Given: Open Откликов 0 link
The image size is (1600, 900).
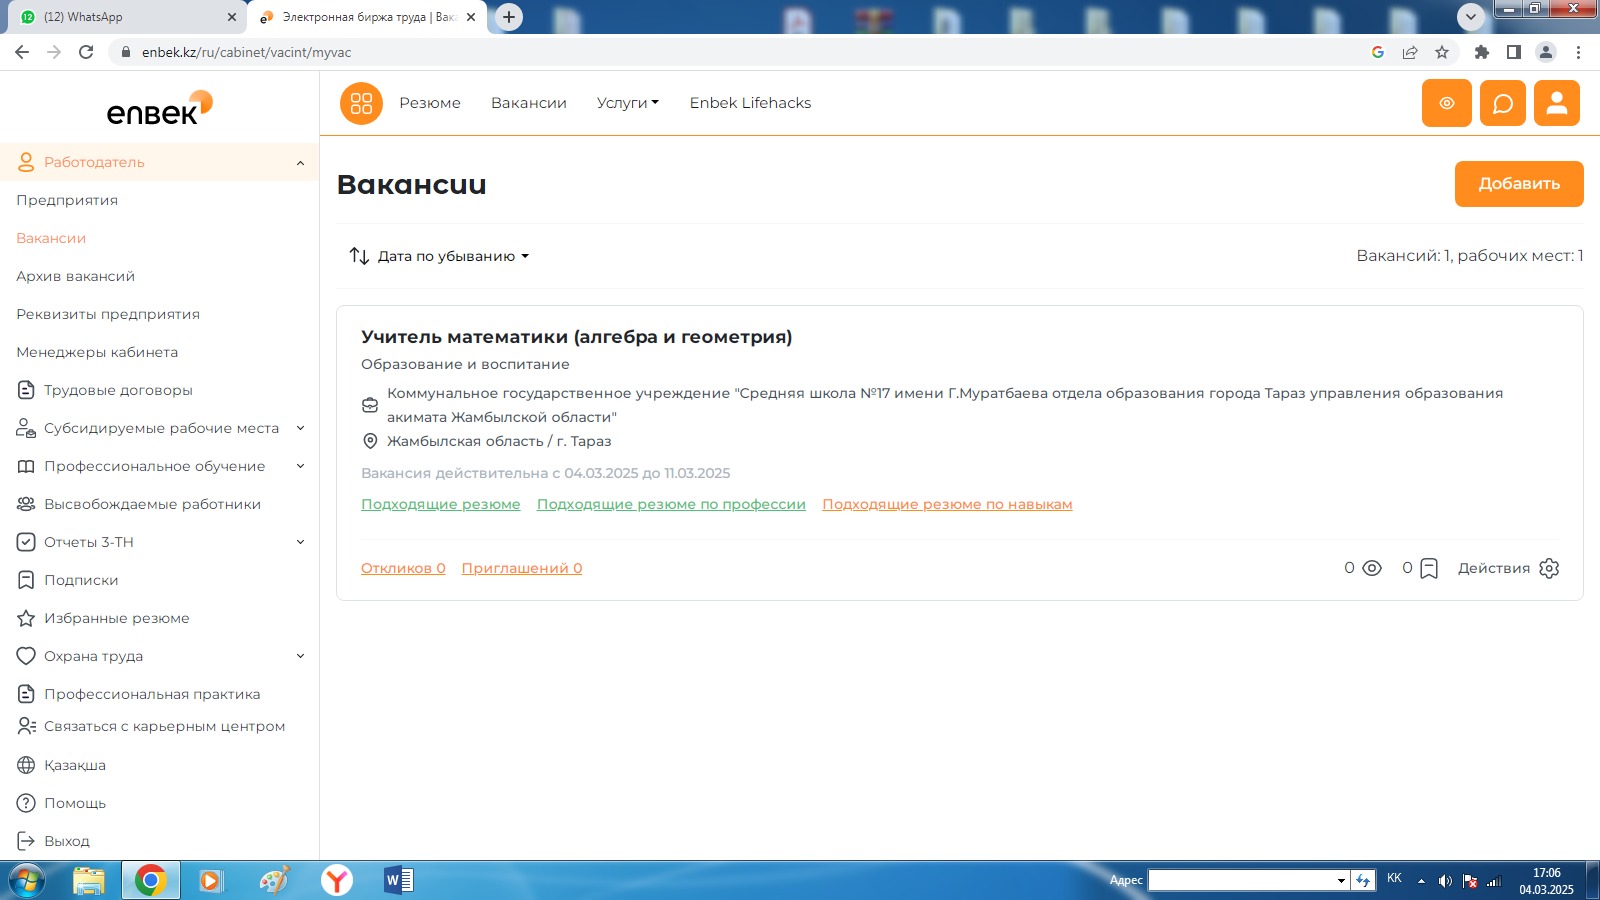Looking at the screenshot, I should pyautogui.click(x=403, y=568).
